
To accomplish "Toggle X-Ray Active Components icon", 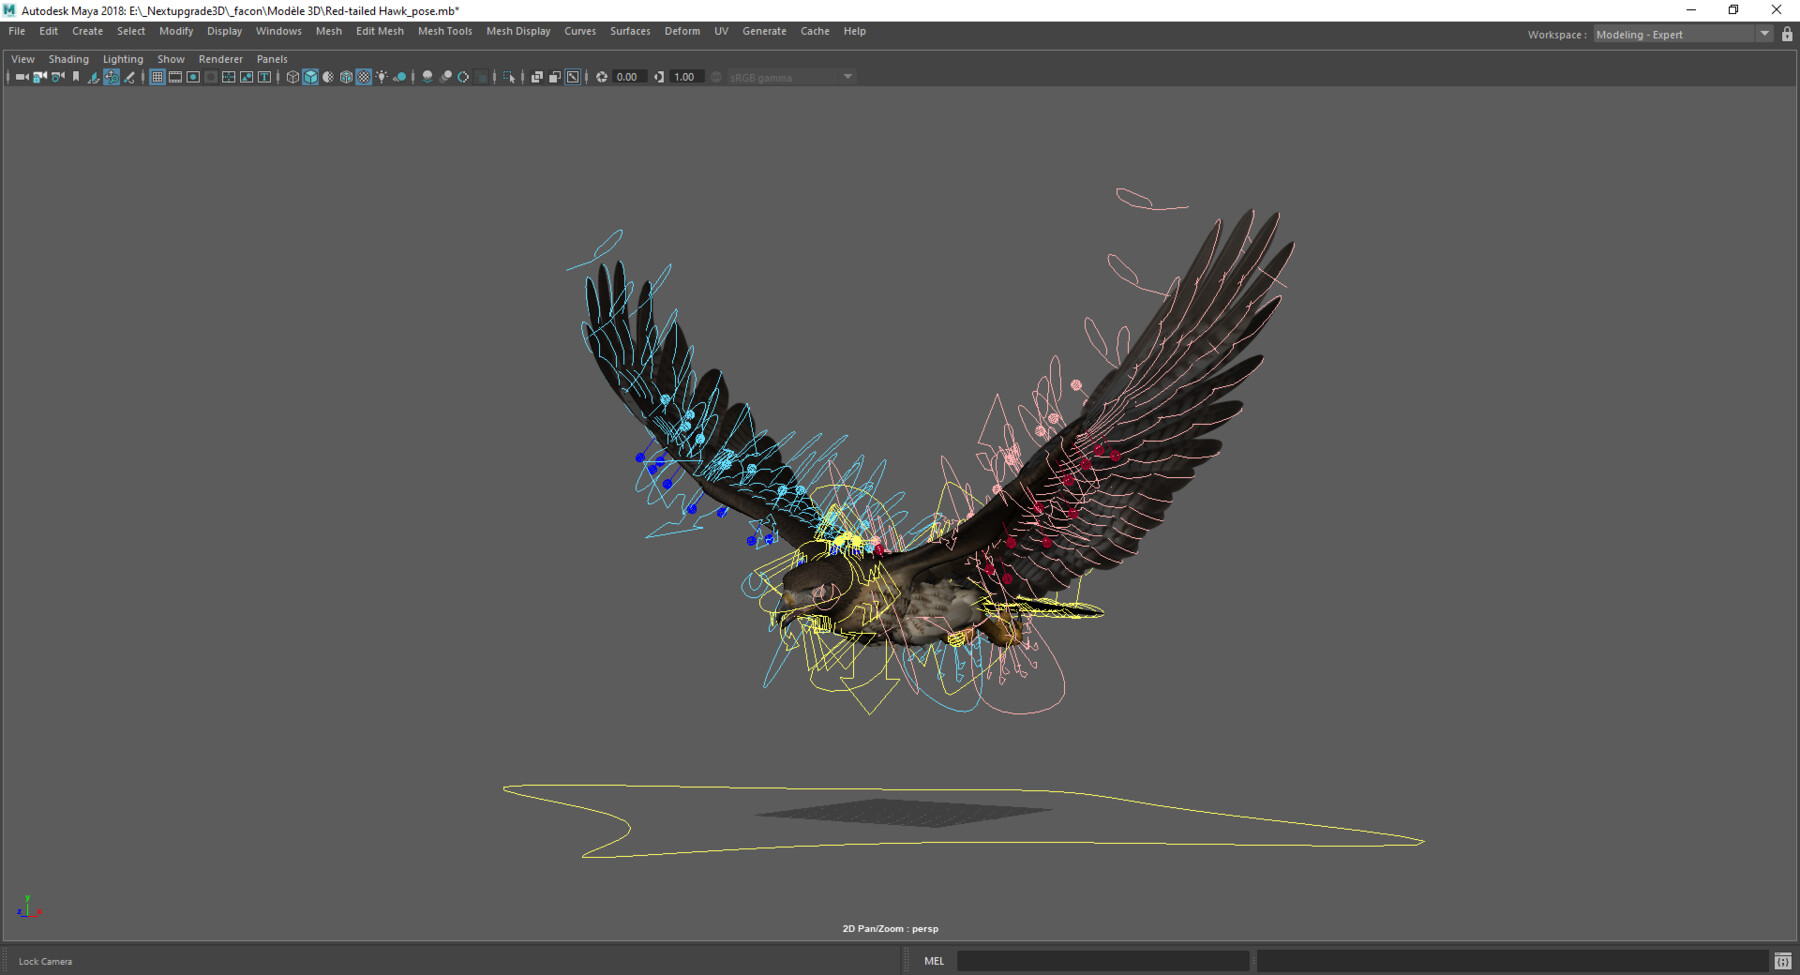I will pyautogui.click(x=554, y=77).
